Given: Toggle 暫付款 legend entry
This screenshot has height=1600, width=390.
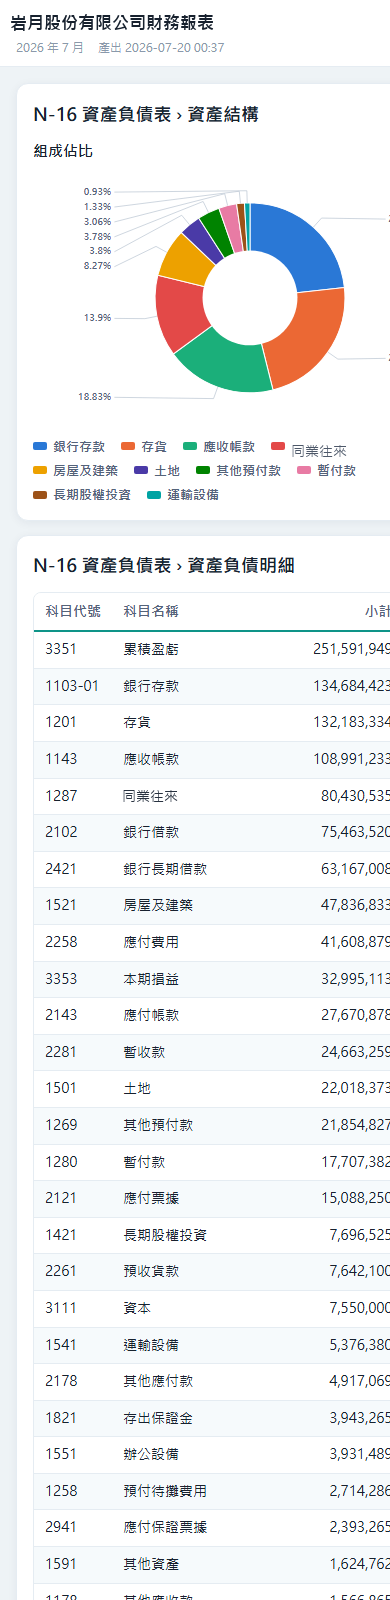Looking at the screenshot, I should click(x=326, y=470).
